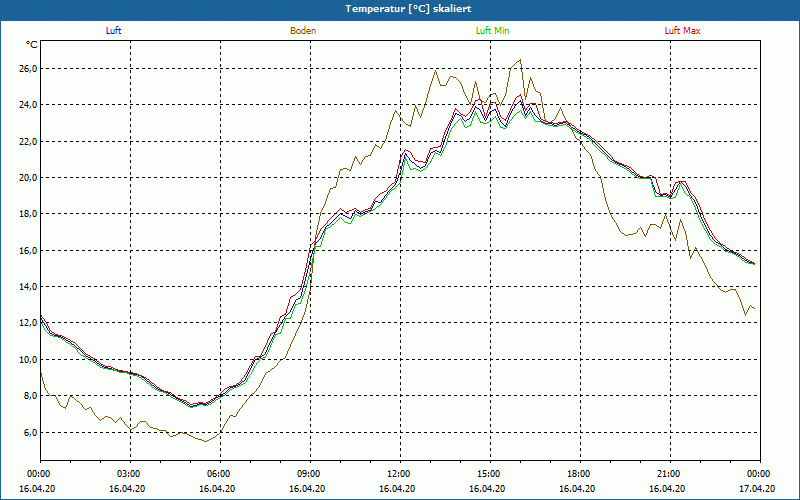Click the '14,0' y-axis value

pos(28,287)
